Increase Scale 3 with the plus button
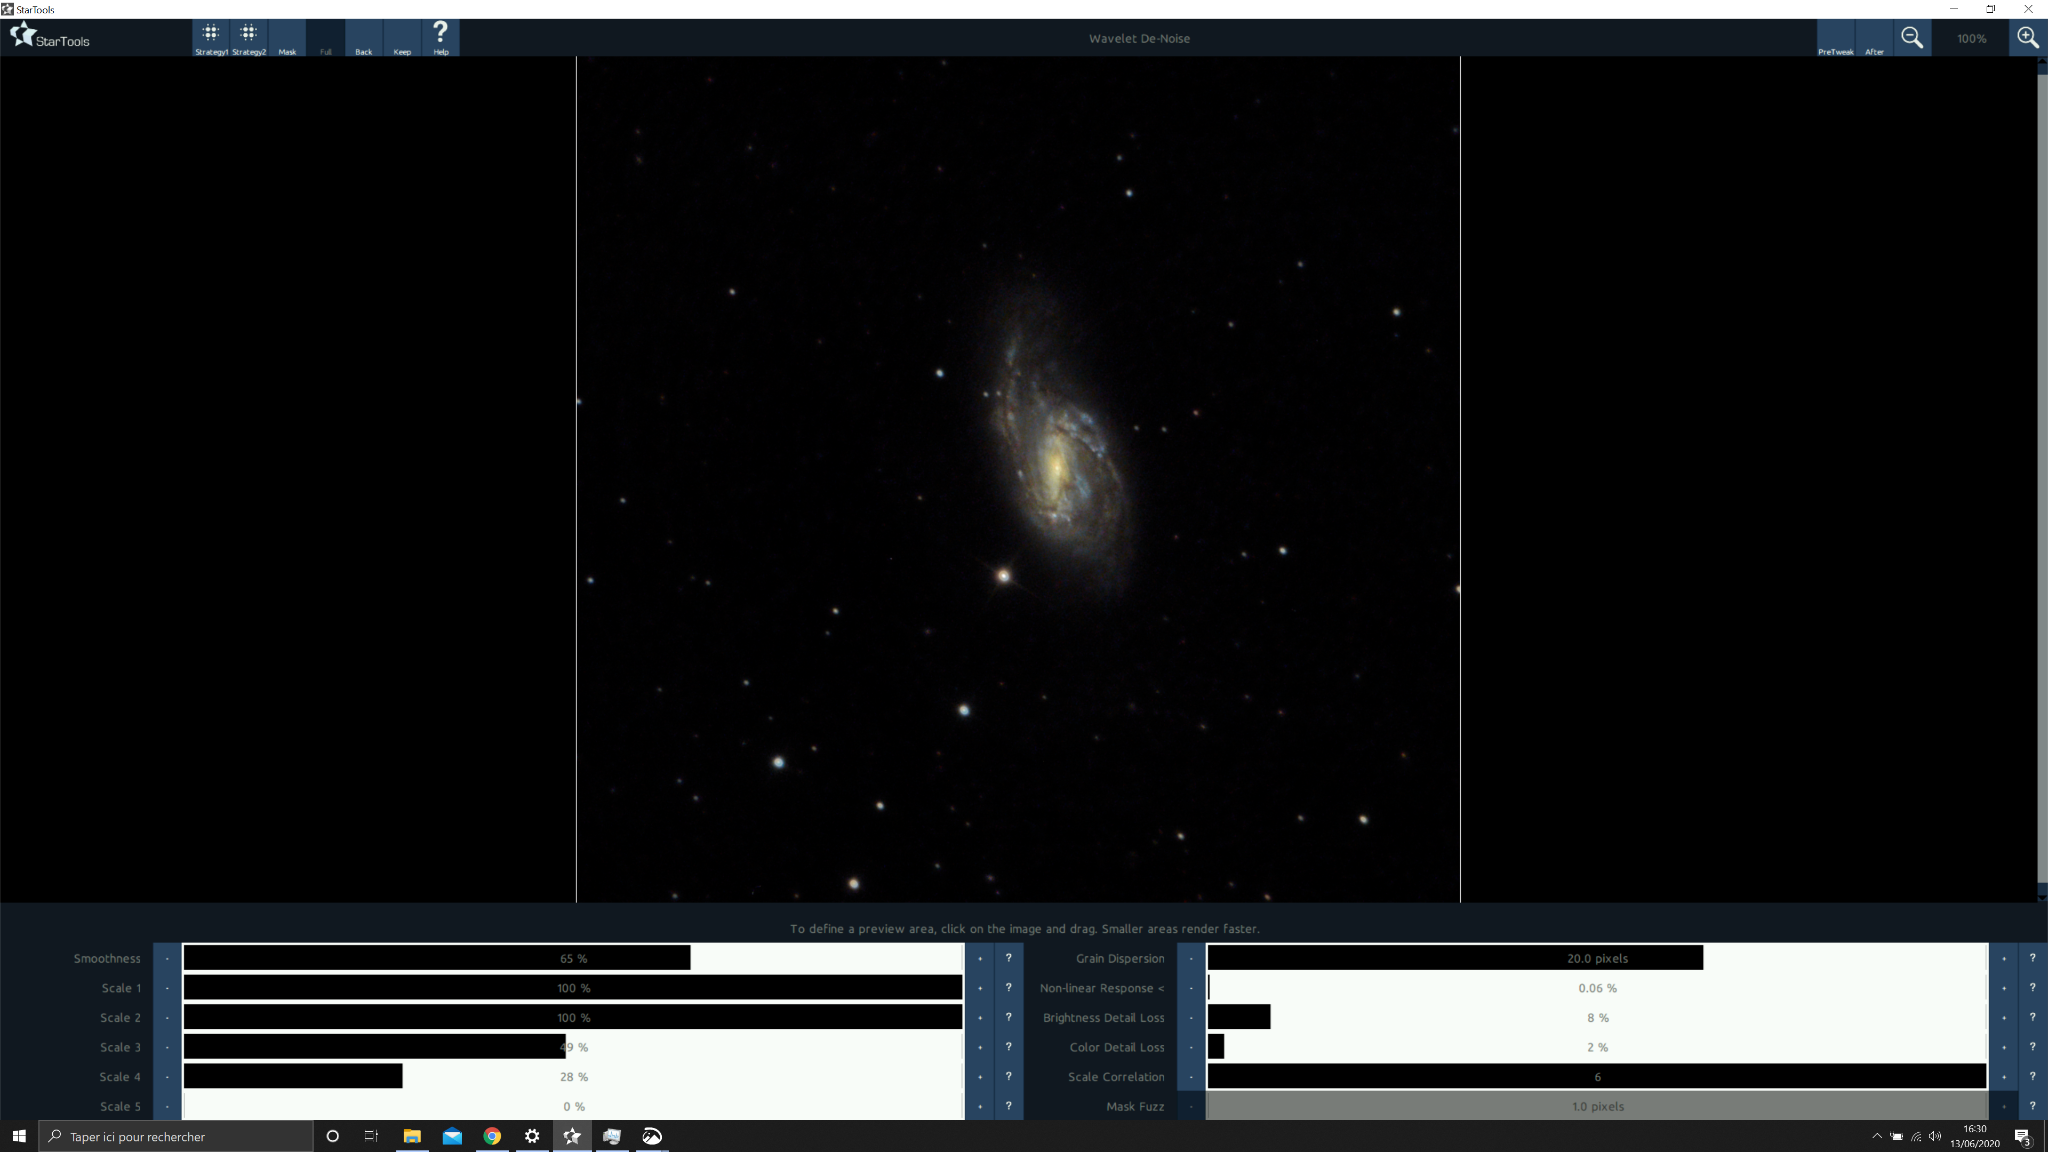The width and height of the screenshot is (2048, 1152). (980, 1047)
